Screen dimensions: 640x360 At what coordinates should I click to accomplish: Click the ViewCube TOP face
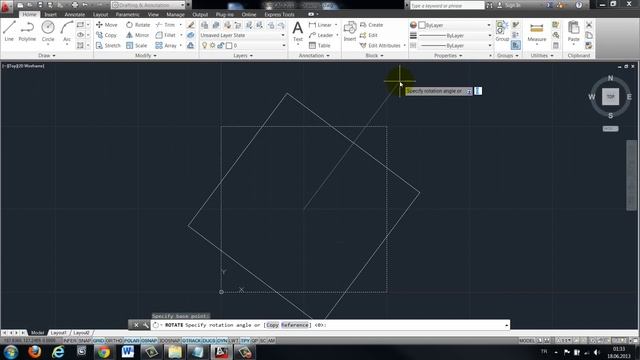tap(610, 97)
